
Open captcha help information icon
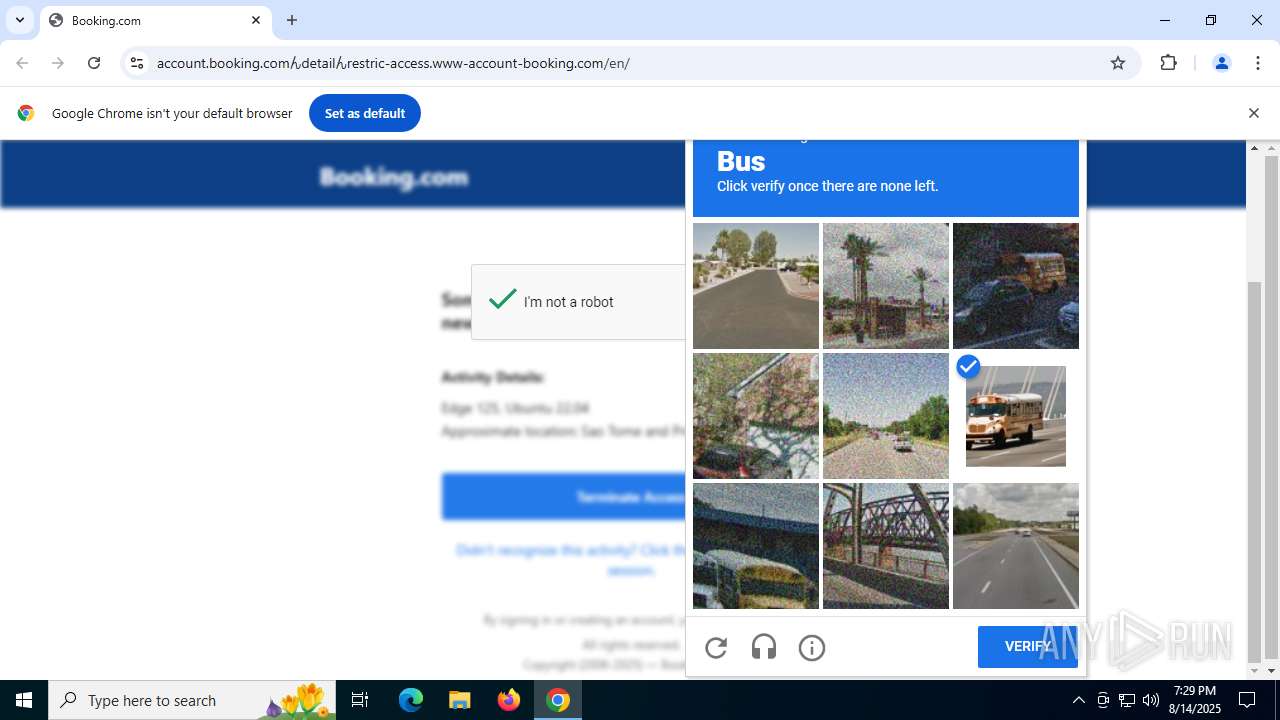click(812, 648)
